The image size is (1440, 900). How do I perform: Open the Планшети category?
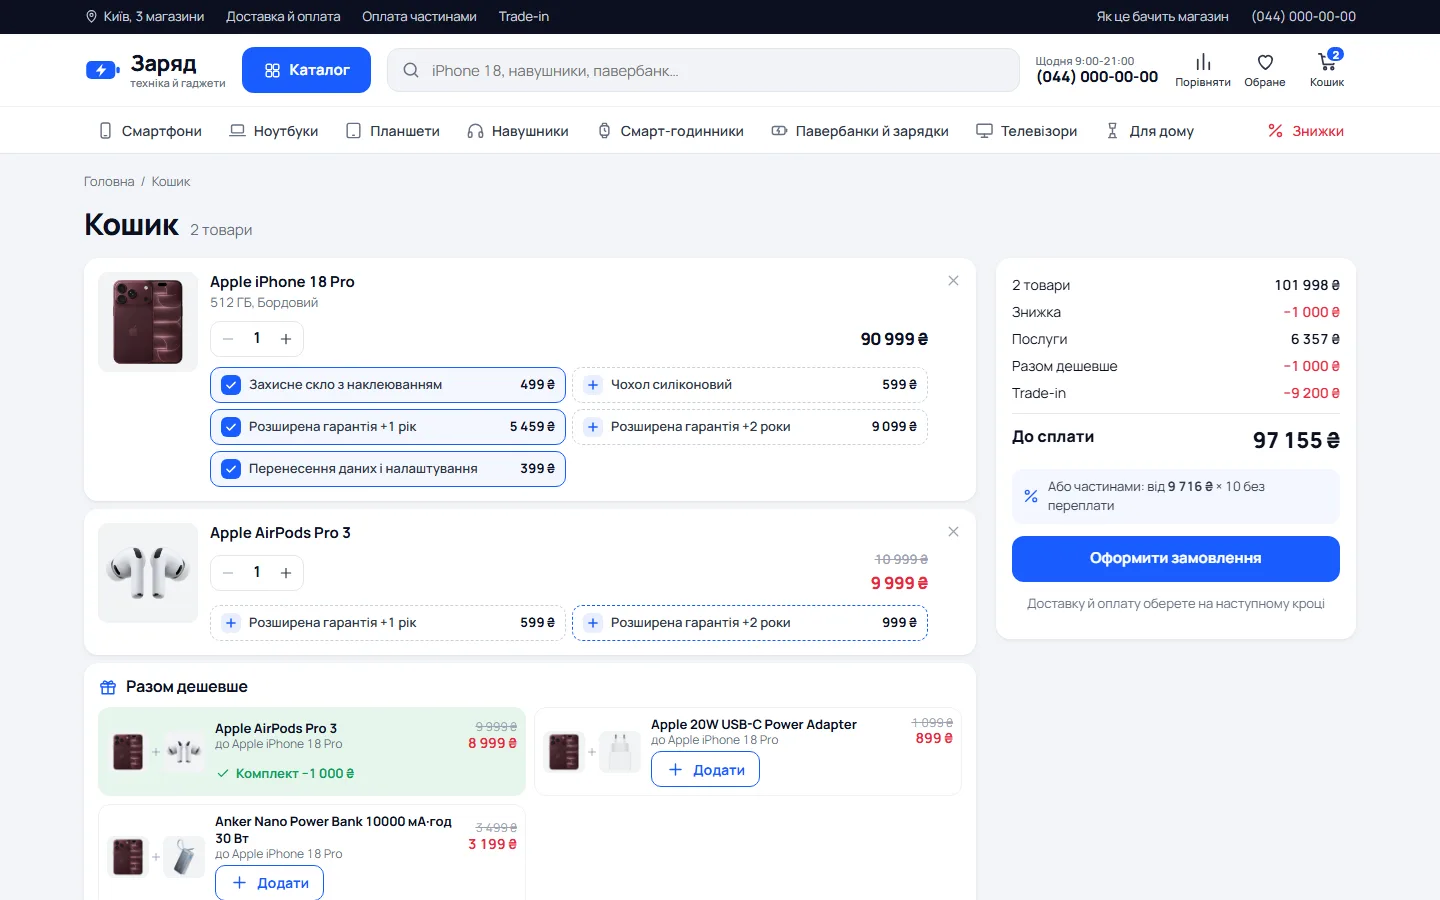[x=393, y=131]
